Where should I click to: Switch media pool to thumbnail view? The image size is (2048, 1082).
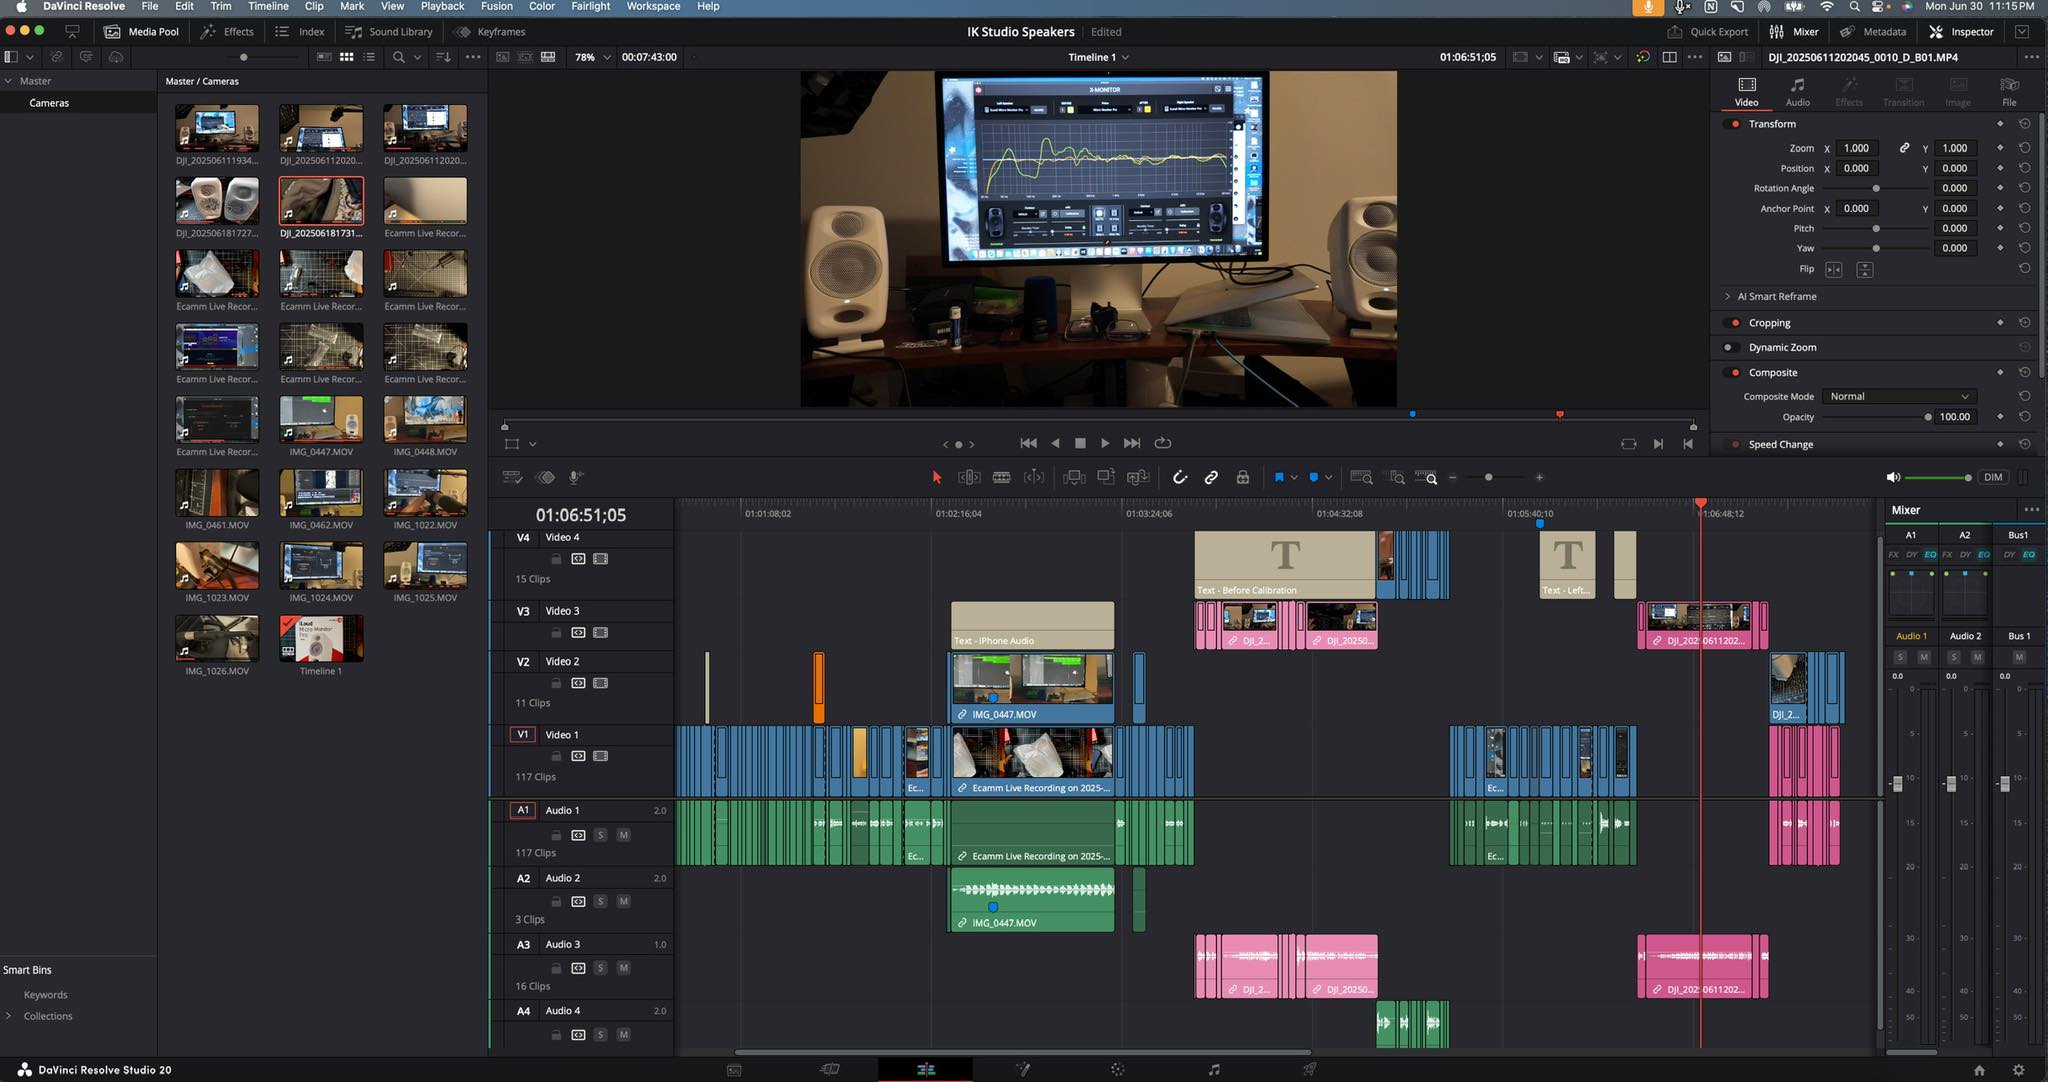[x=346, y=57]
